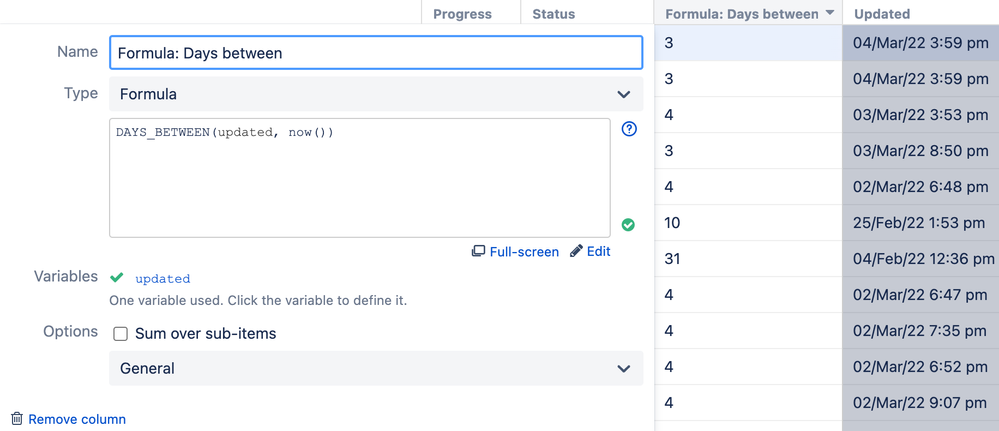The image size is (999, 431).
Task: Click the green check beside updated variable
Action: (x=117, y=278)
